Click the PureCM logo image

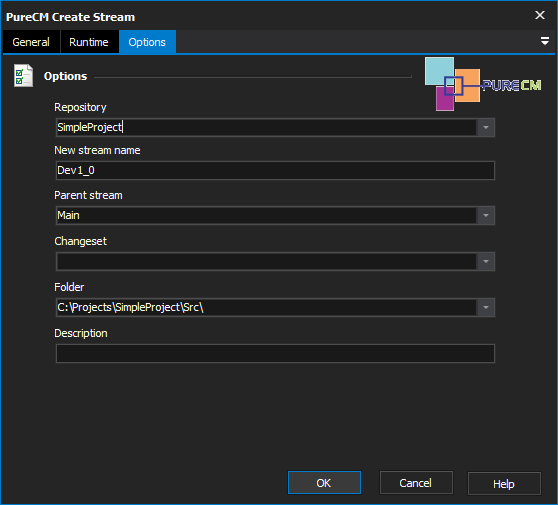pyautogui.click(x=483, y=84)
